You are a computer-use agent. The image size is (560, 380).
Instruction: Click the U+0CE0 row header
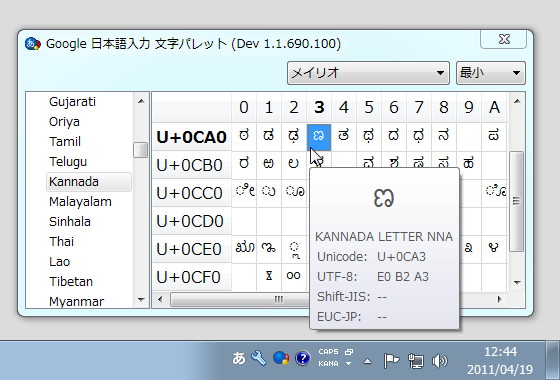pyautogui.click(x=192, y=249)
